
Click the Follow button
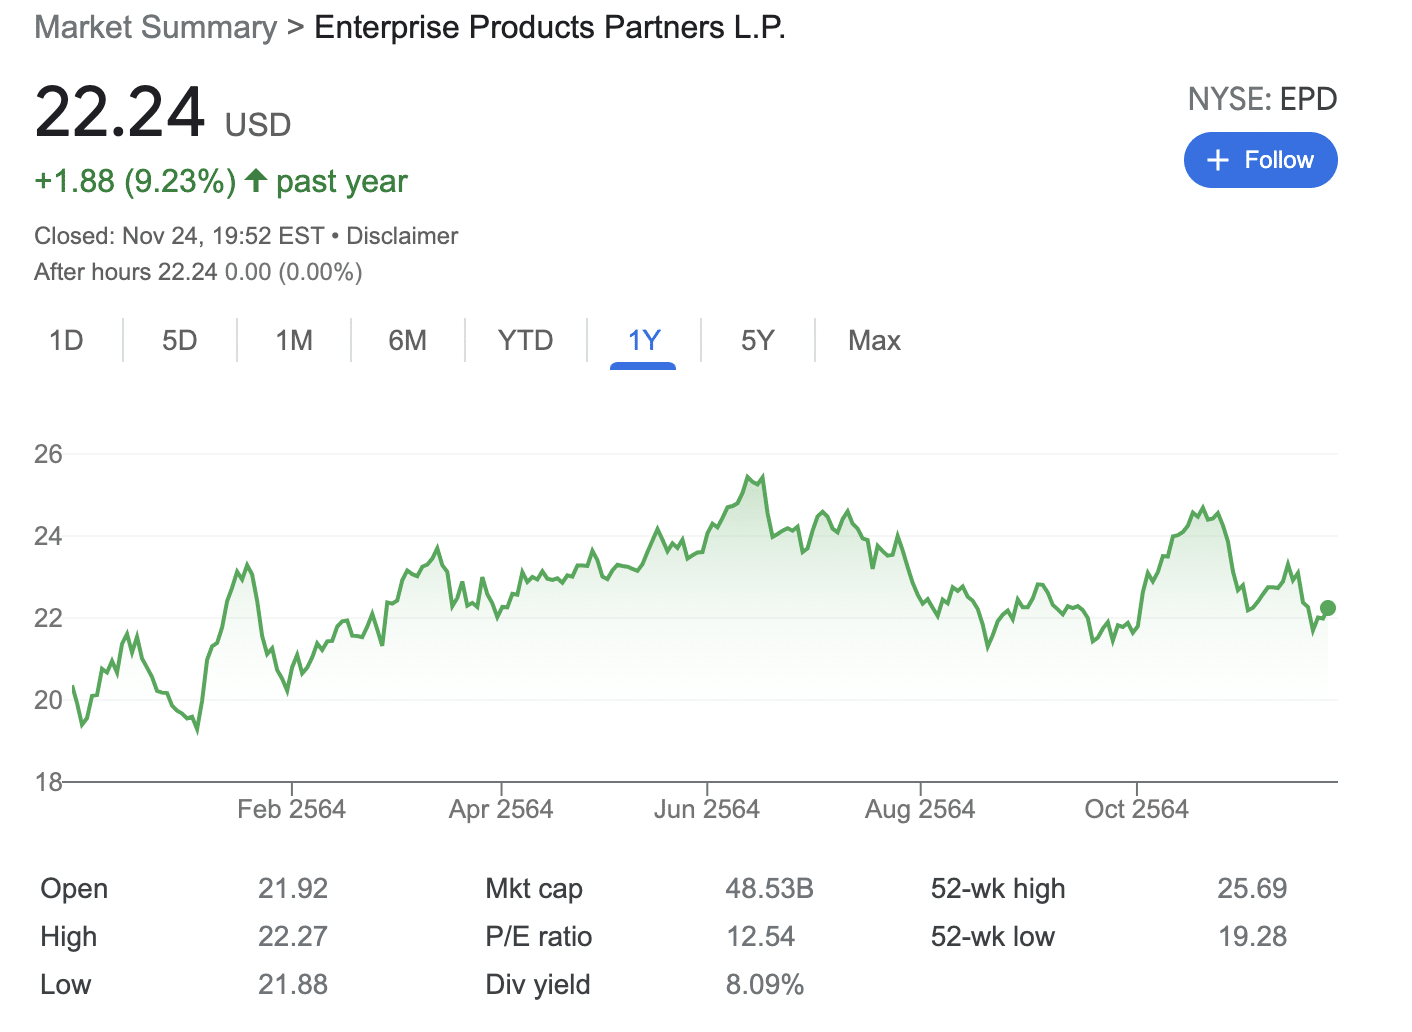1260,160
